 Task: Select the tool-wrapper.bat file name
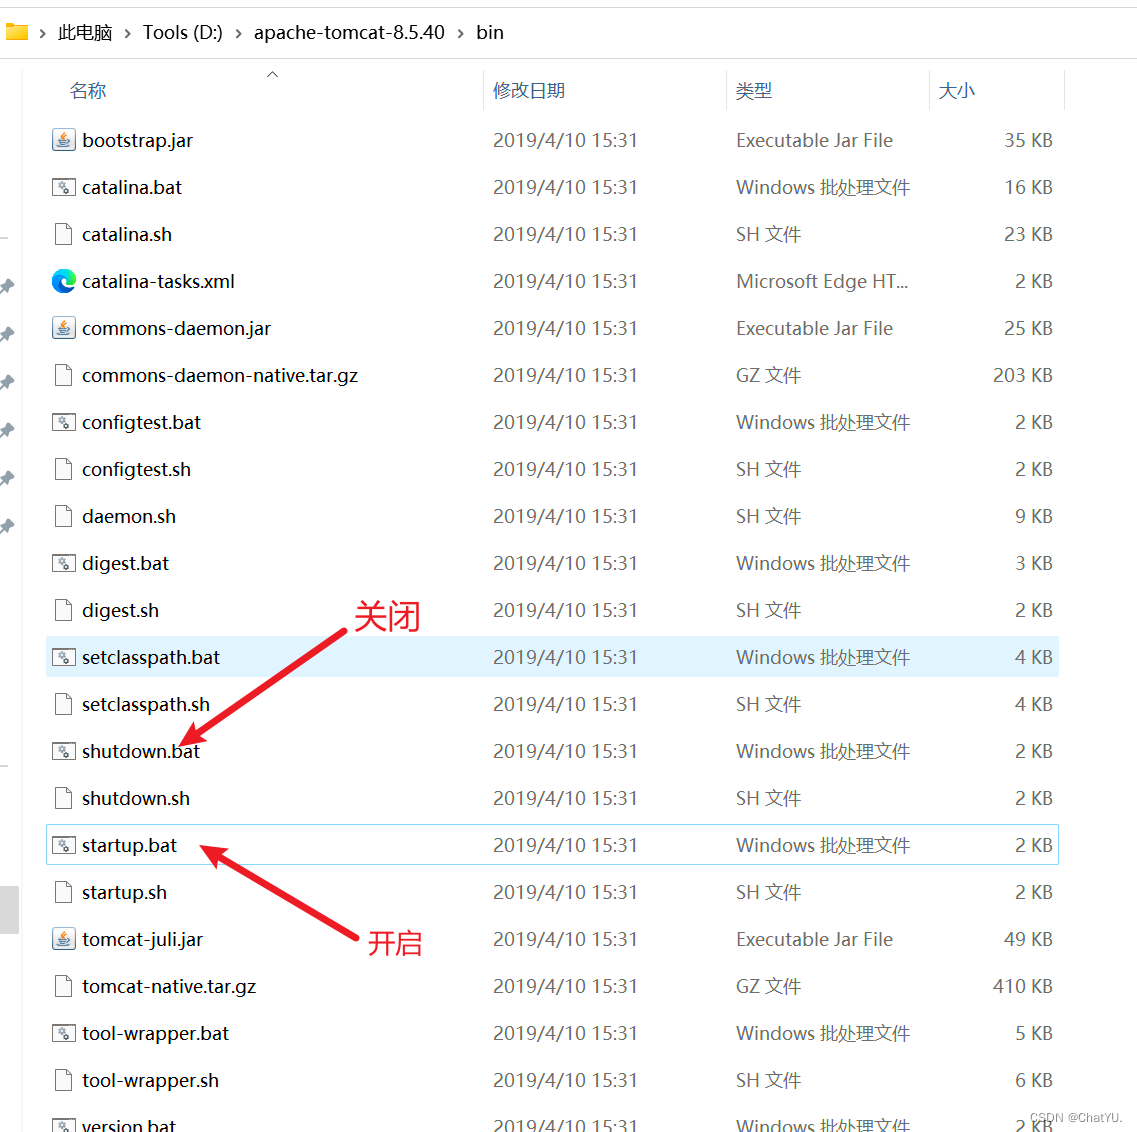155,1033
